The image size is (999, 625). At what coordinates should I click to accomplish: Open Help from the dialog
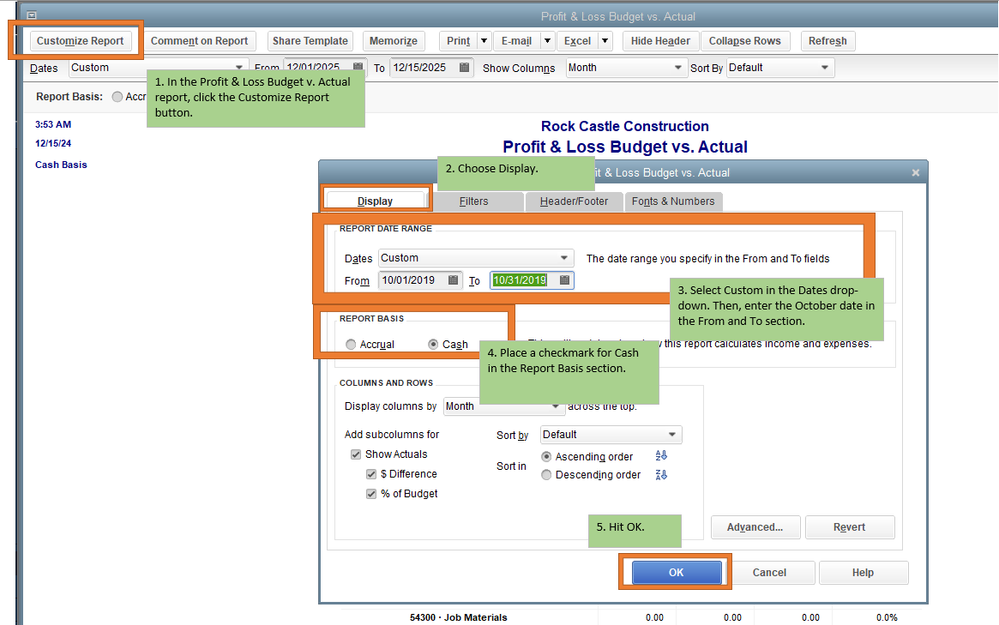(863, 572)
